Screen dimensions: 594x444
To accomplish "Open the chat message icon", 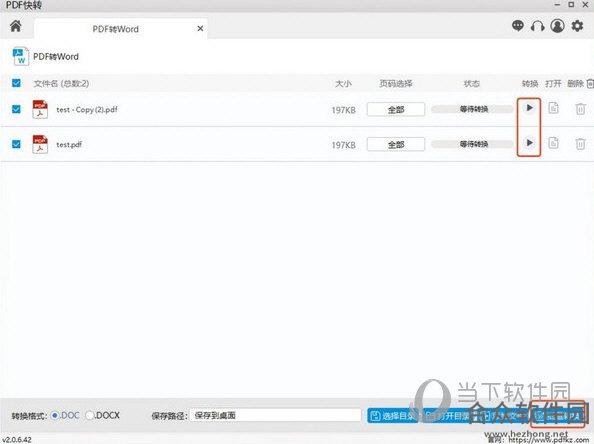I will [518, 25].
